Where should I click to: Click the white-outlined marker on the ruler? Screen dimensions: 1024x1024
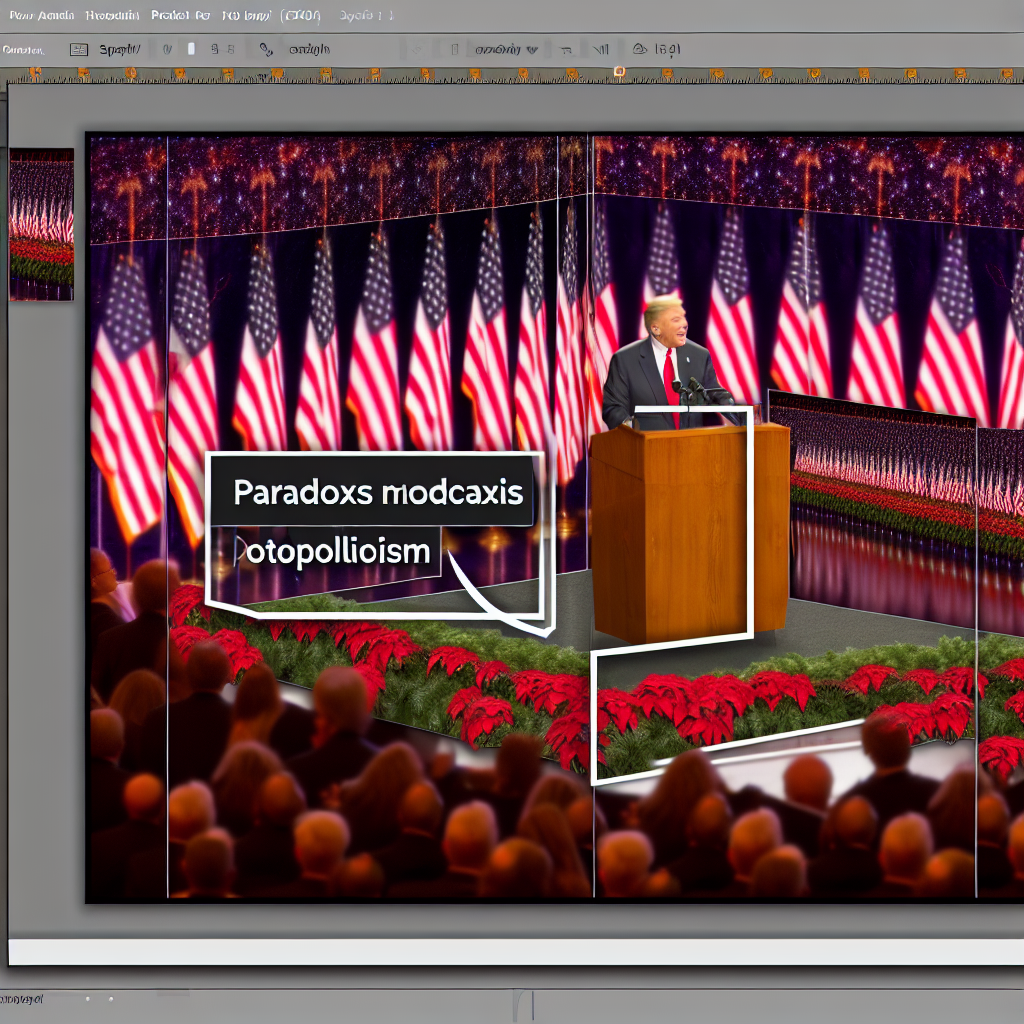click(x=619, y=72)
